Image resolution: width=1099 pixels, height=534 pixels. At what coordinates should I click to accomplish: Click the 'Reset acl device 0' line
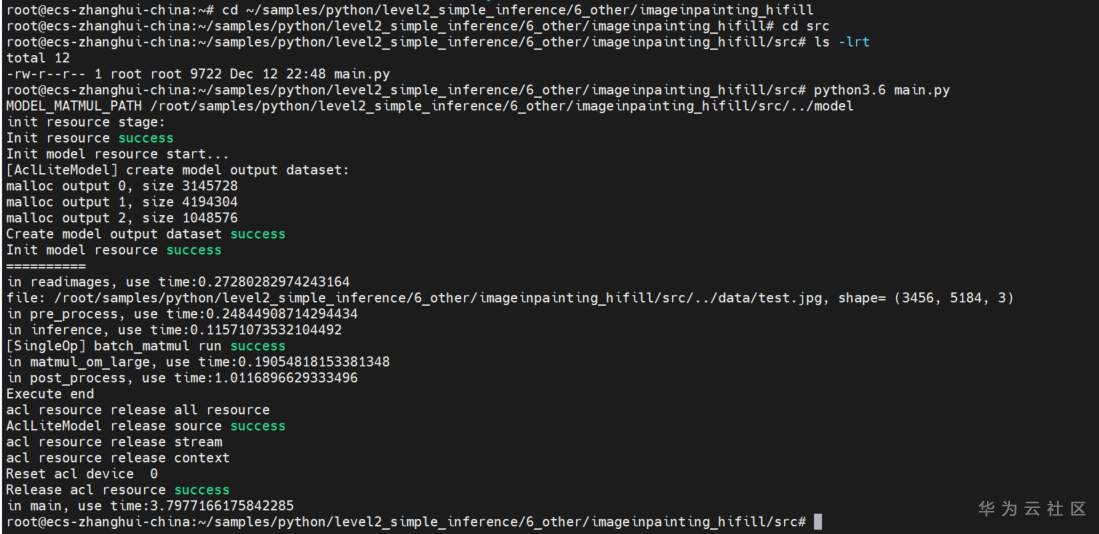click(82, 474)
